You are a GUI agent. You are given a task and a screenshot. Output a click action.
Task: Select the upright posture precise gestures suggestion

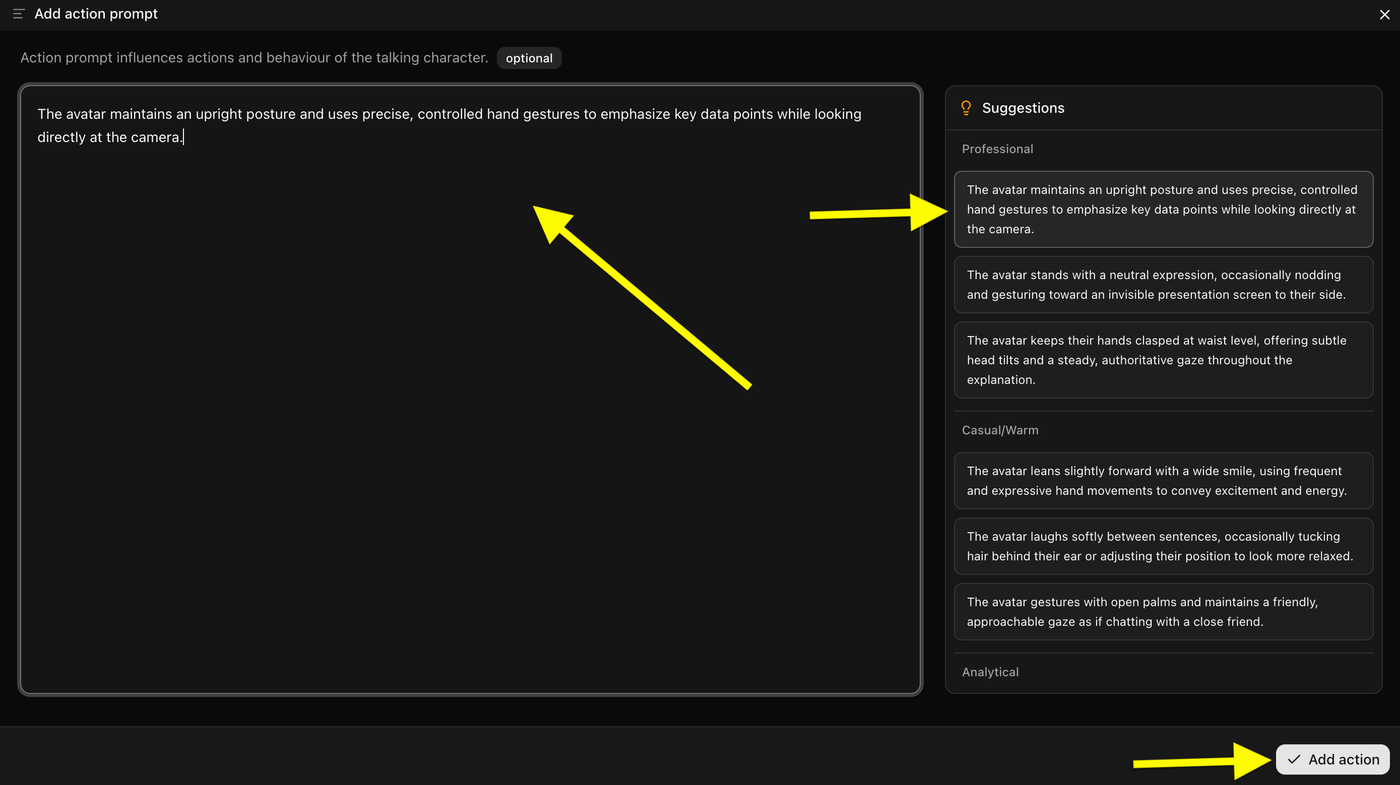[x=1163, y=209]
